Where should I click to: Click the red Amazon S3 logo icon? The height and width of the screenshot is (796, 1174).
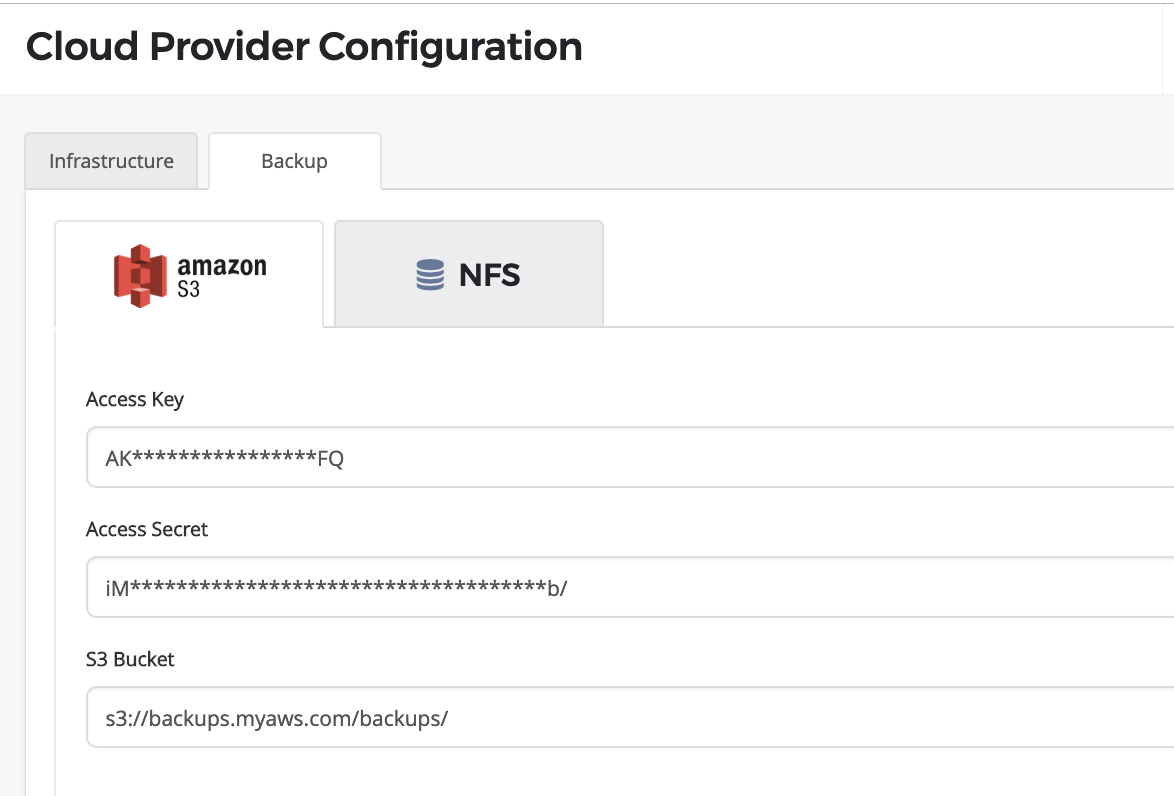(x=140, y=276)
